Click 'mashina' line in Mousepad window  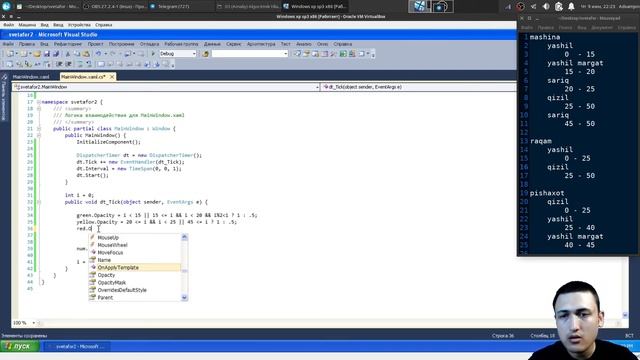point(544,37)
